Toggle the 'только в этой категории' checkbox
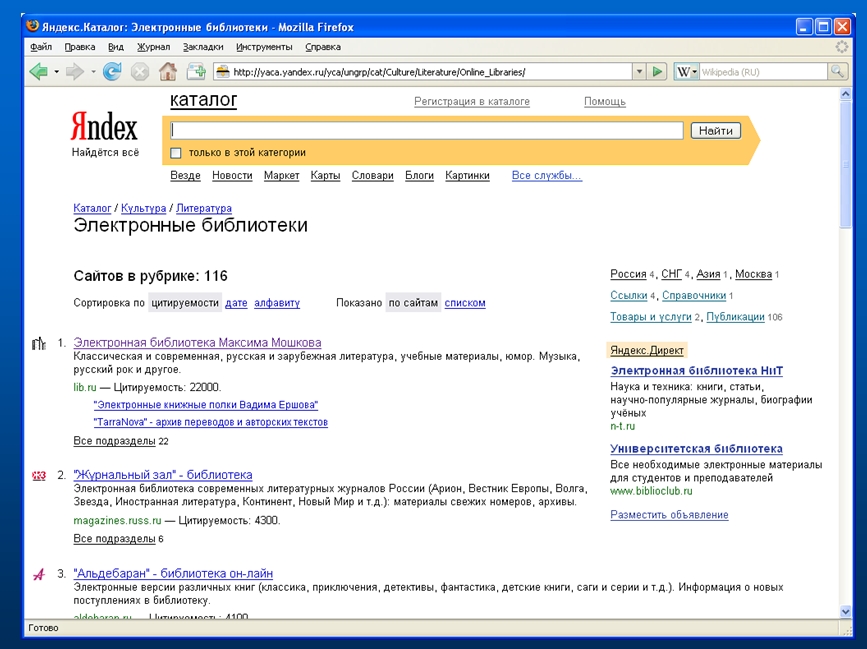 [x=176, y=153]
